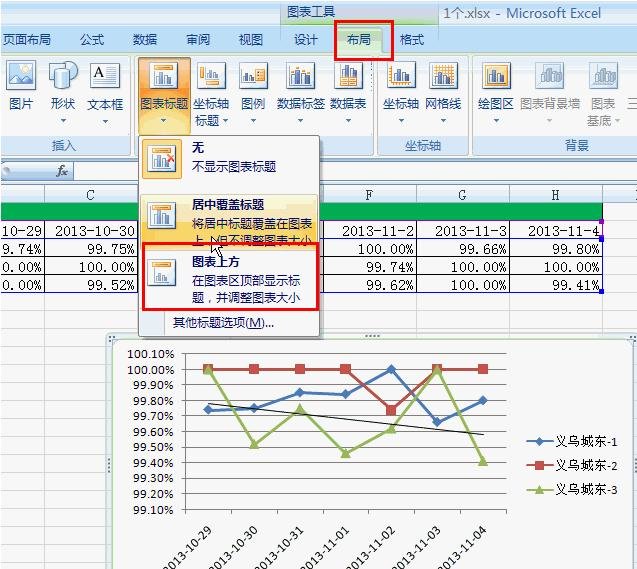Click the 图例 (Legend) button in ribbon
Image resolution: width=637 pixels, height=569 pixels.
click(x=253, y=87)
